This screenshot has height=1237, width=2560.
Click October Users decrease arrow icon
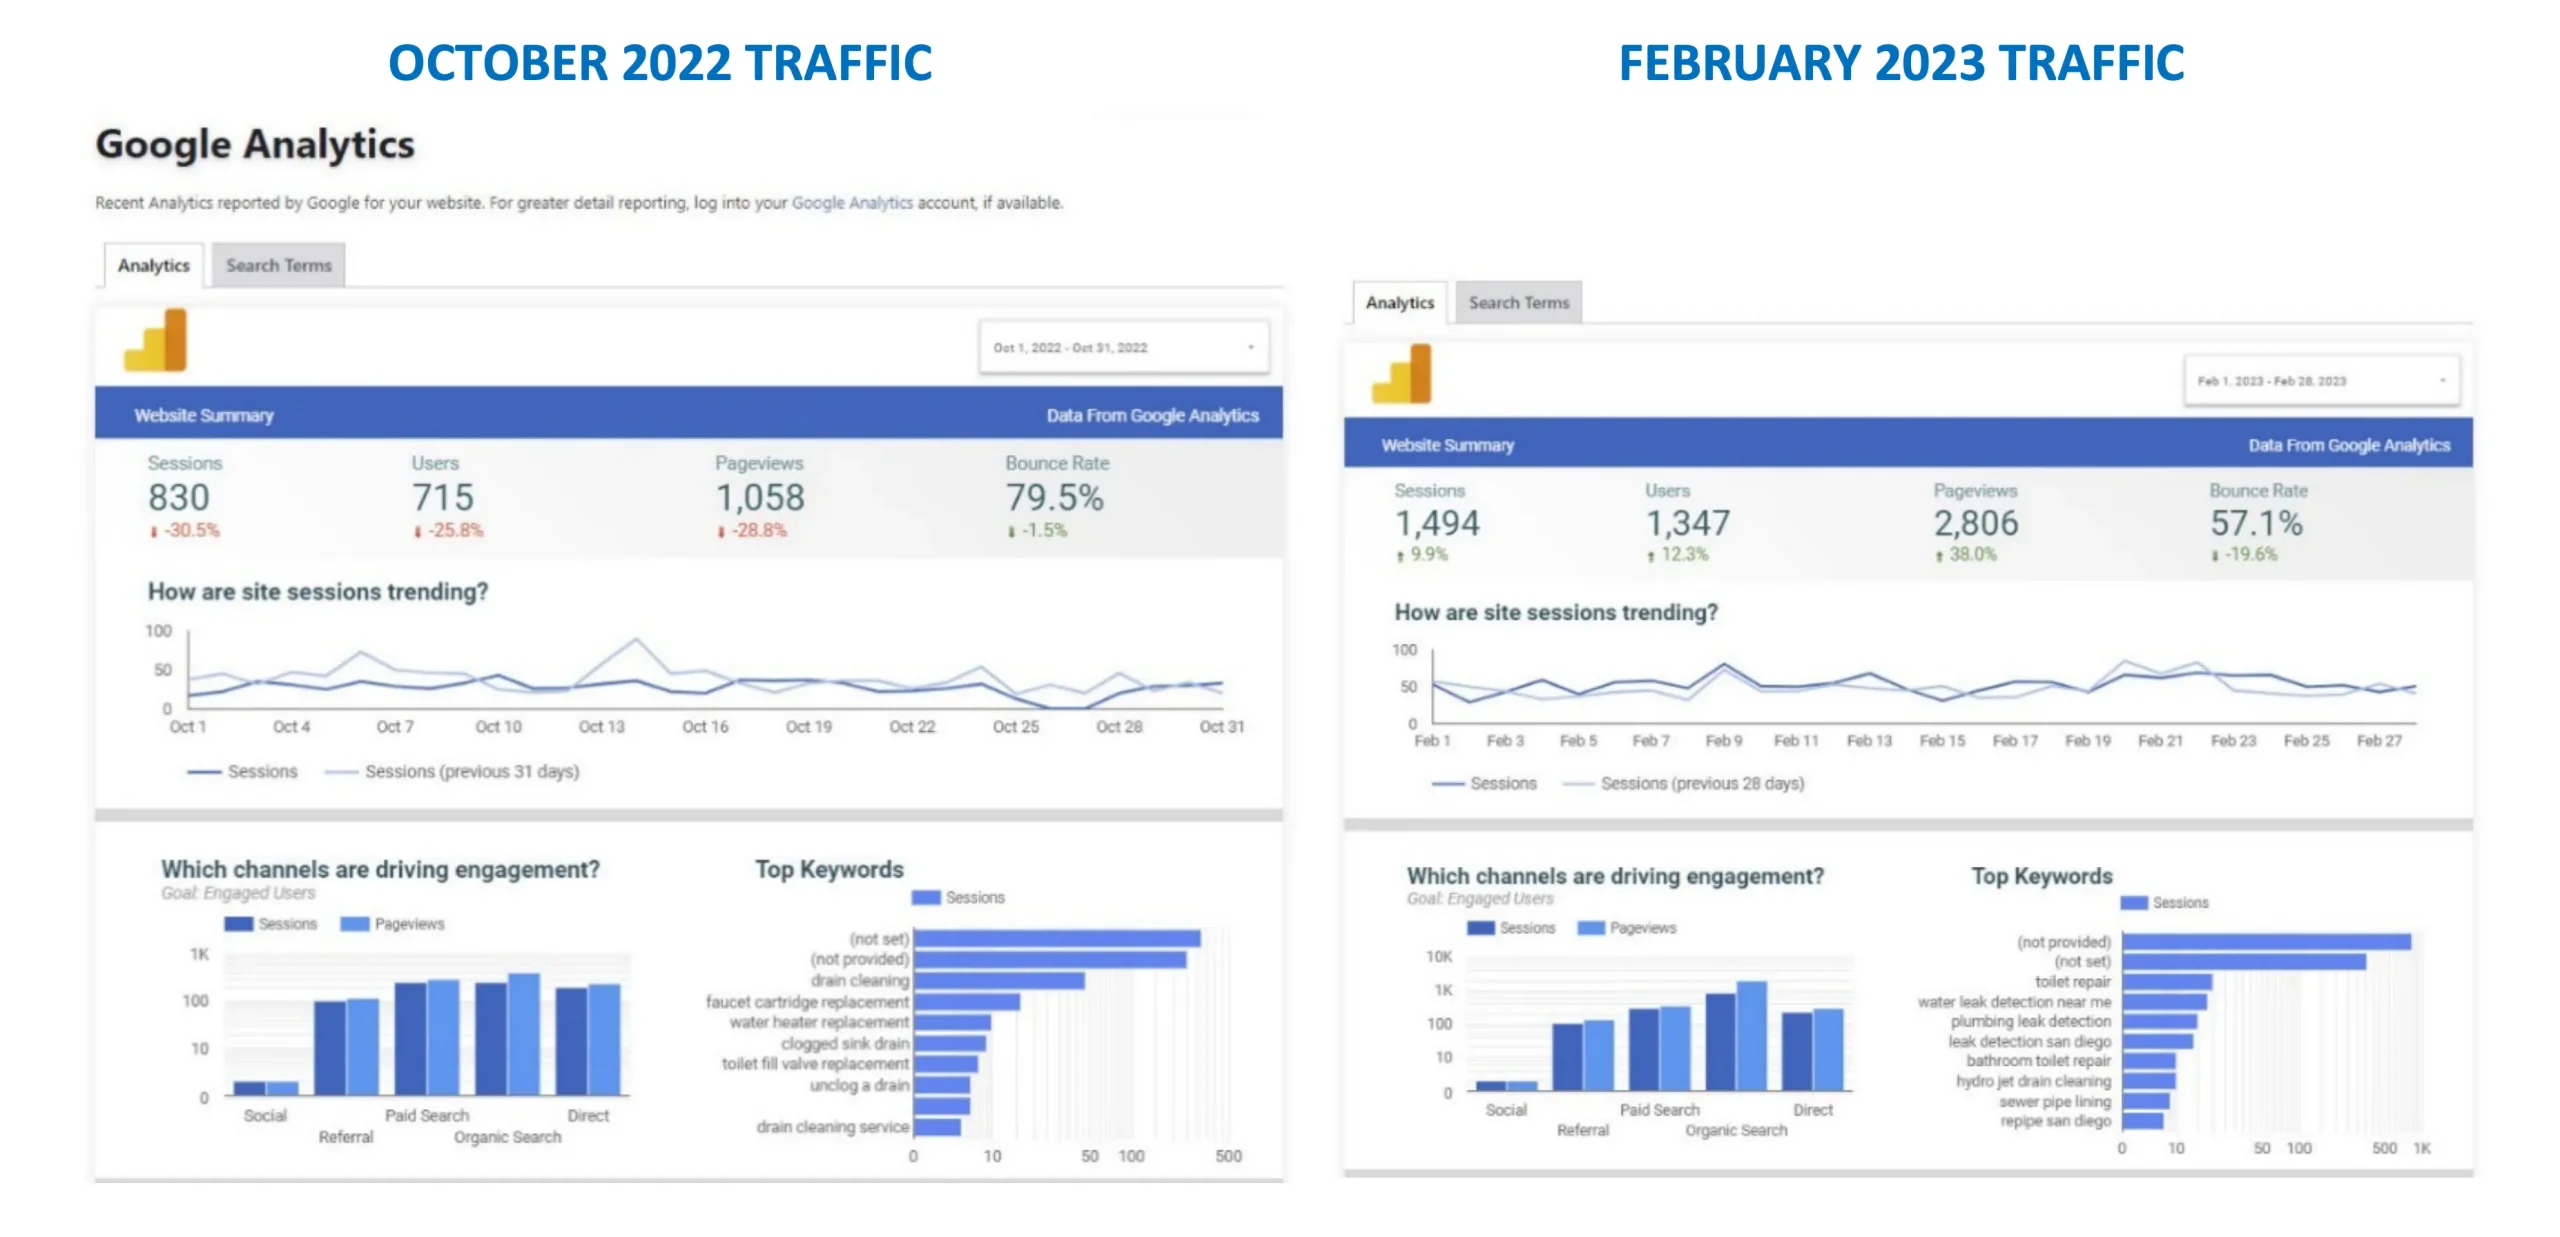pos(417,532)
